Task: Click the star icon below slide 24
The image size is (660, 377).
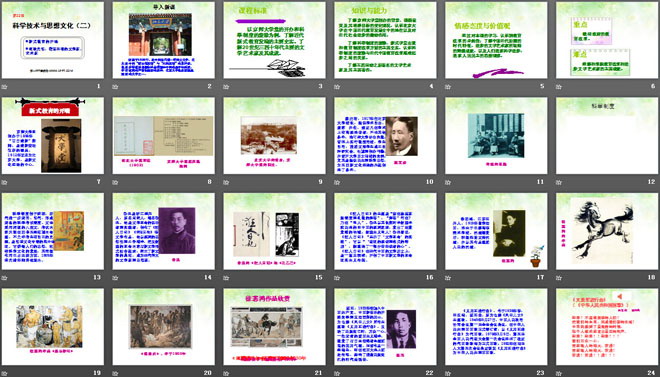Action: click(x=559, y=373)
